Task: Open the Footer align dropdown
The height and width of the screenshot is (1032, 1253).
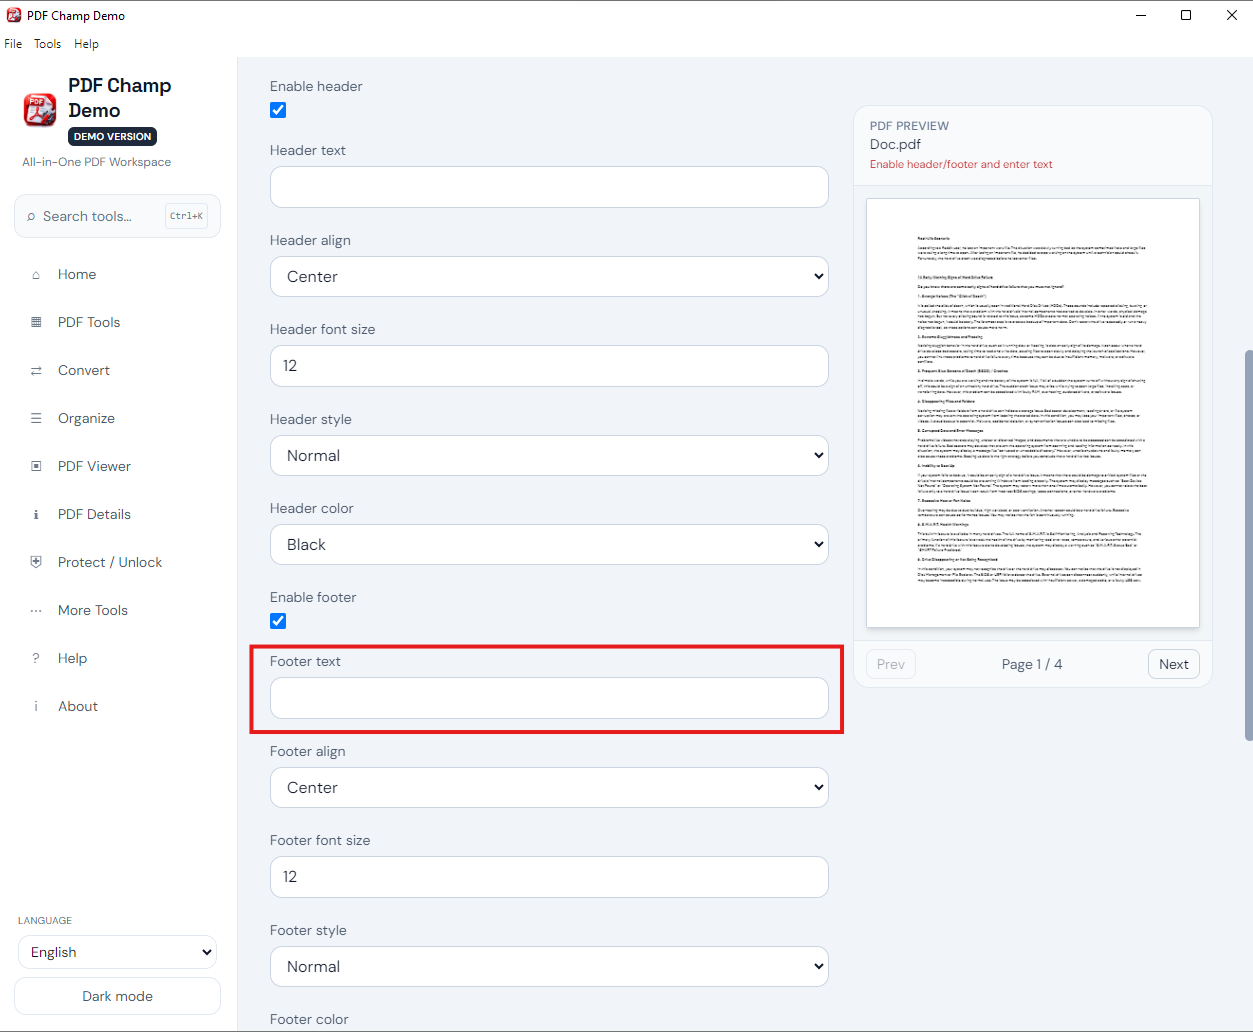Action: pos(549,787)
